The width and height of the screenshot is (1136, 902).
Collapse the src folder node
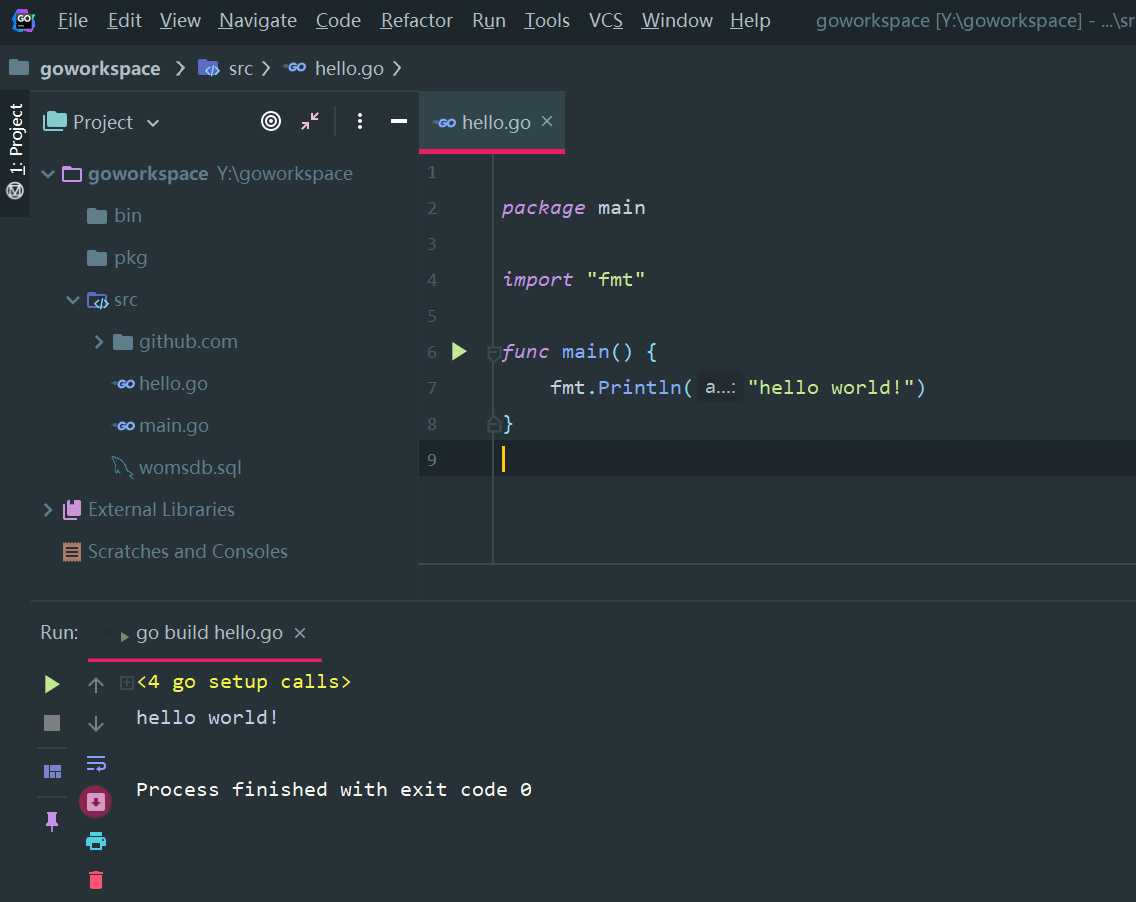[x=72, y=299]
